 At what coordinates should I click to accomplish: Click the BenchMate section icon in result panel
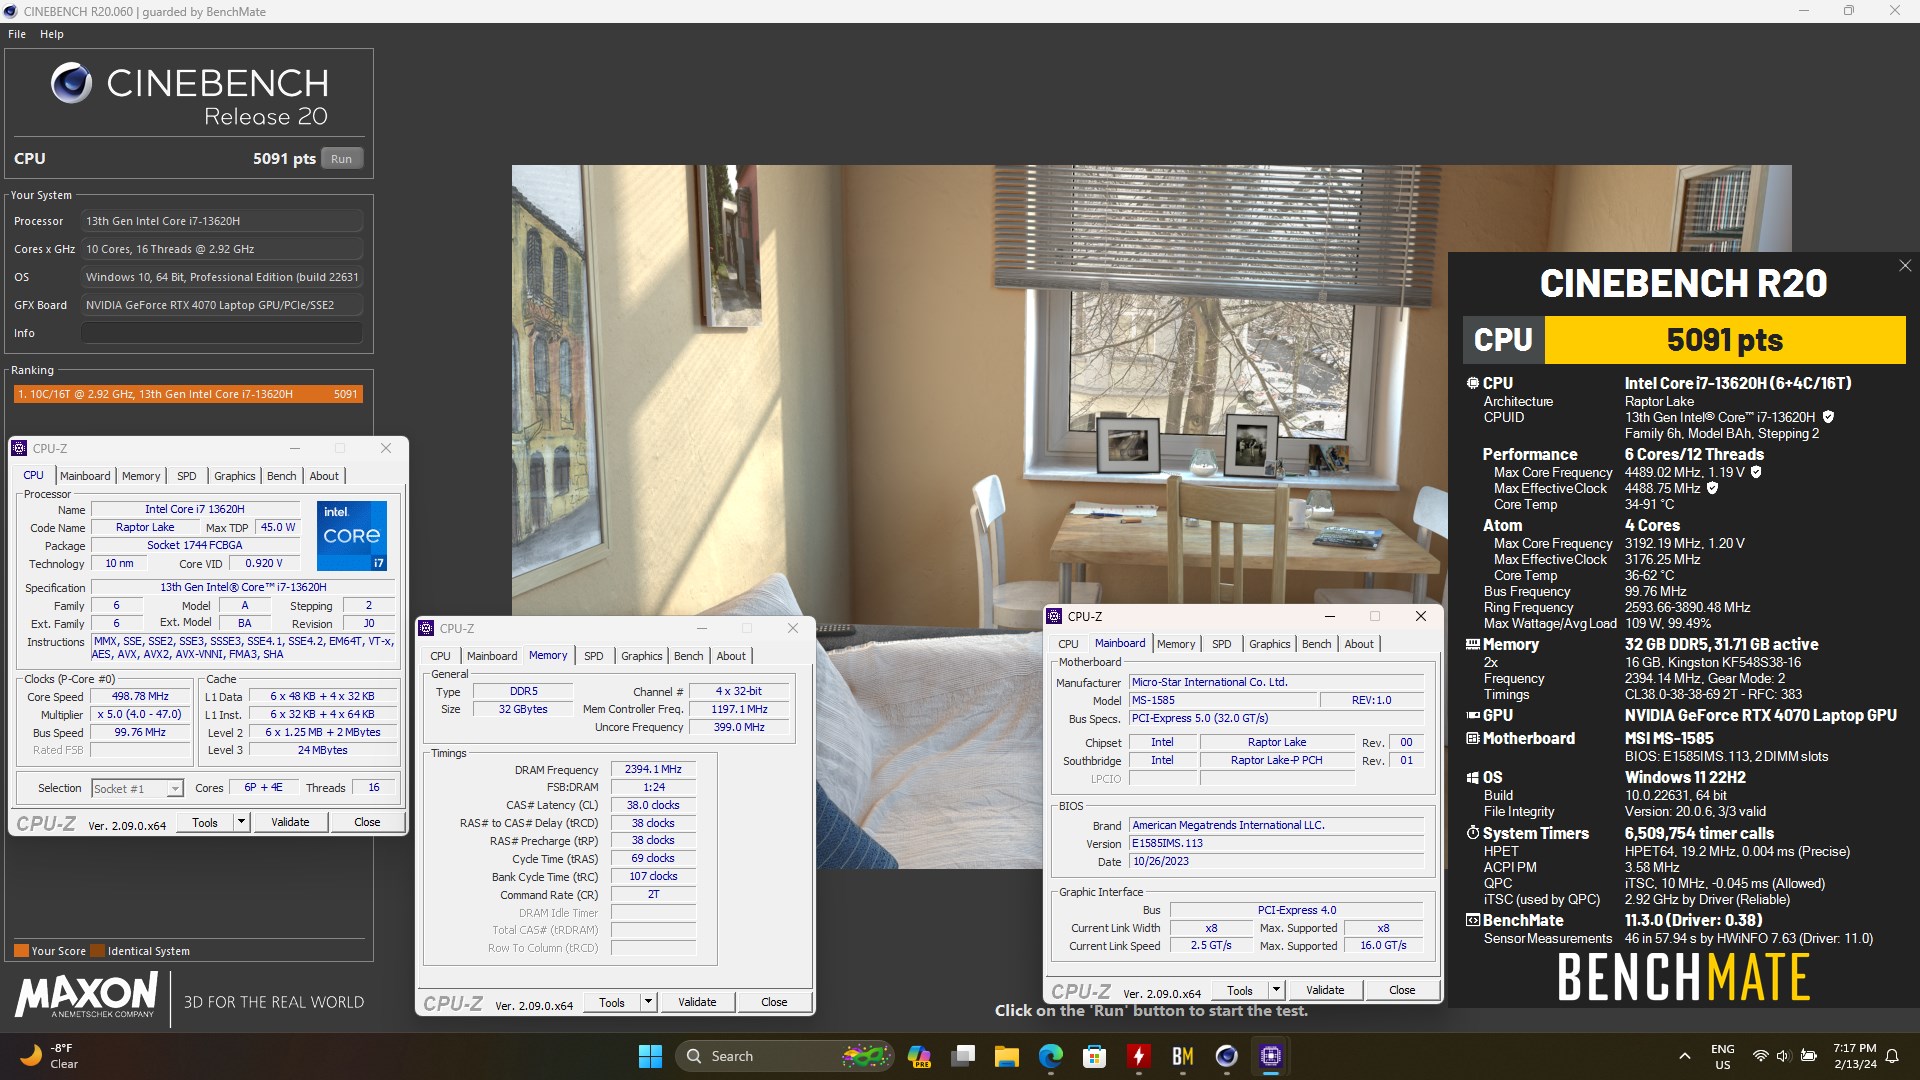(x=1473, y=921)
